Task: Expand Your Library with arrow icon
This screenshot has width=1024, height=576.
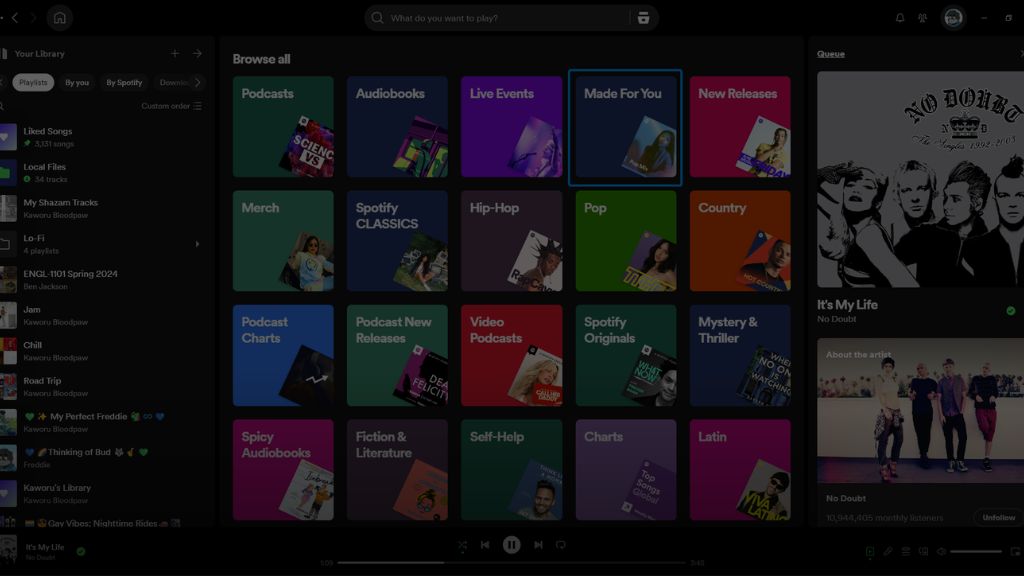Action: [x=197, y=54]
